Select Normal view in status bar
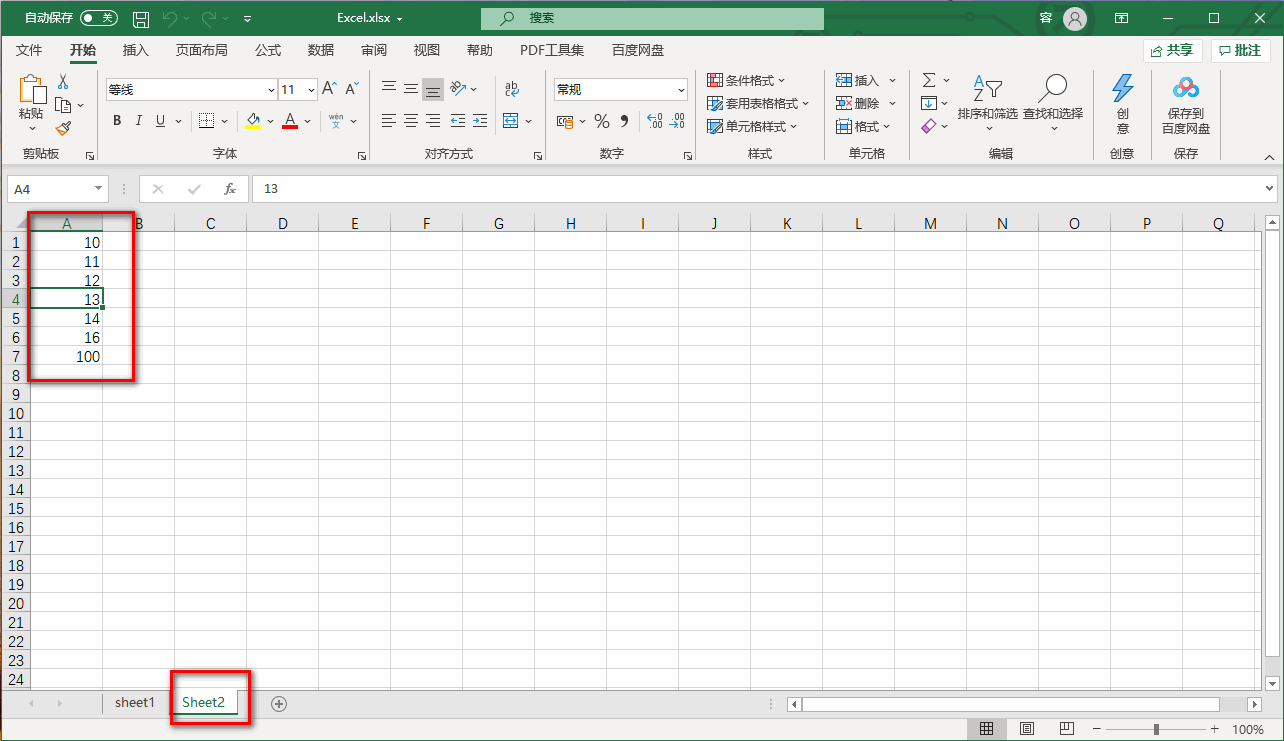 (986, 729)
